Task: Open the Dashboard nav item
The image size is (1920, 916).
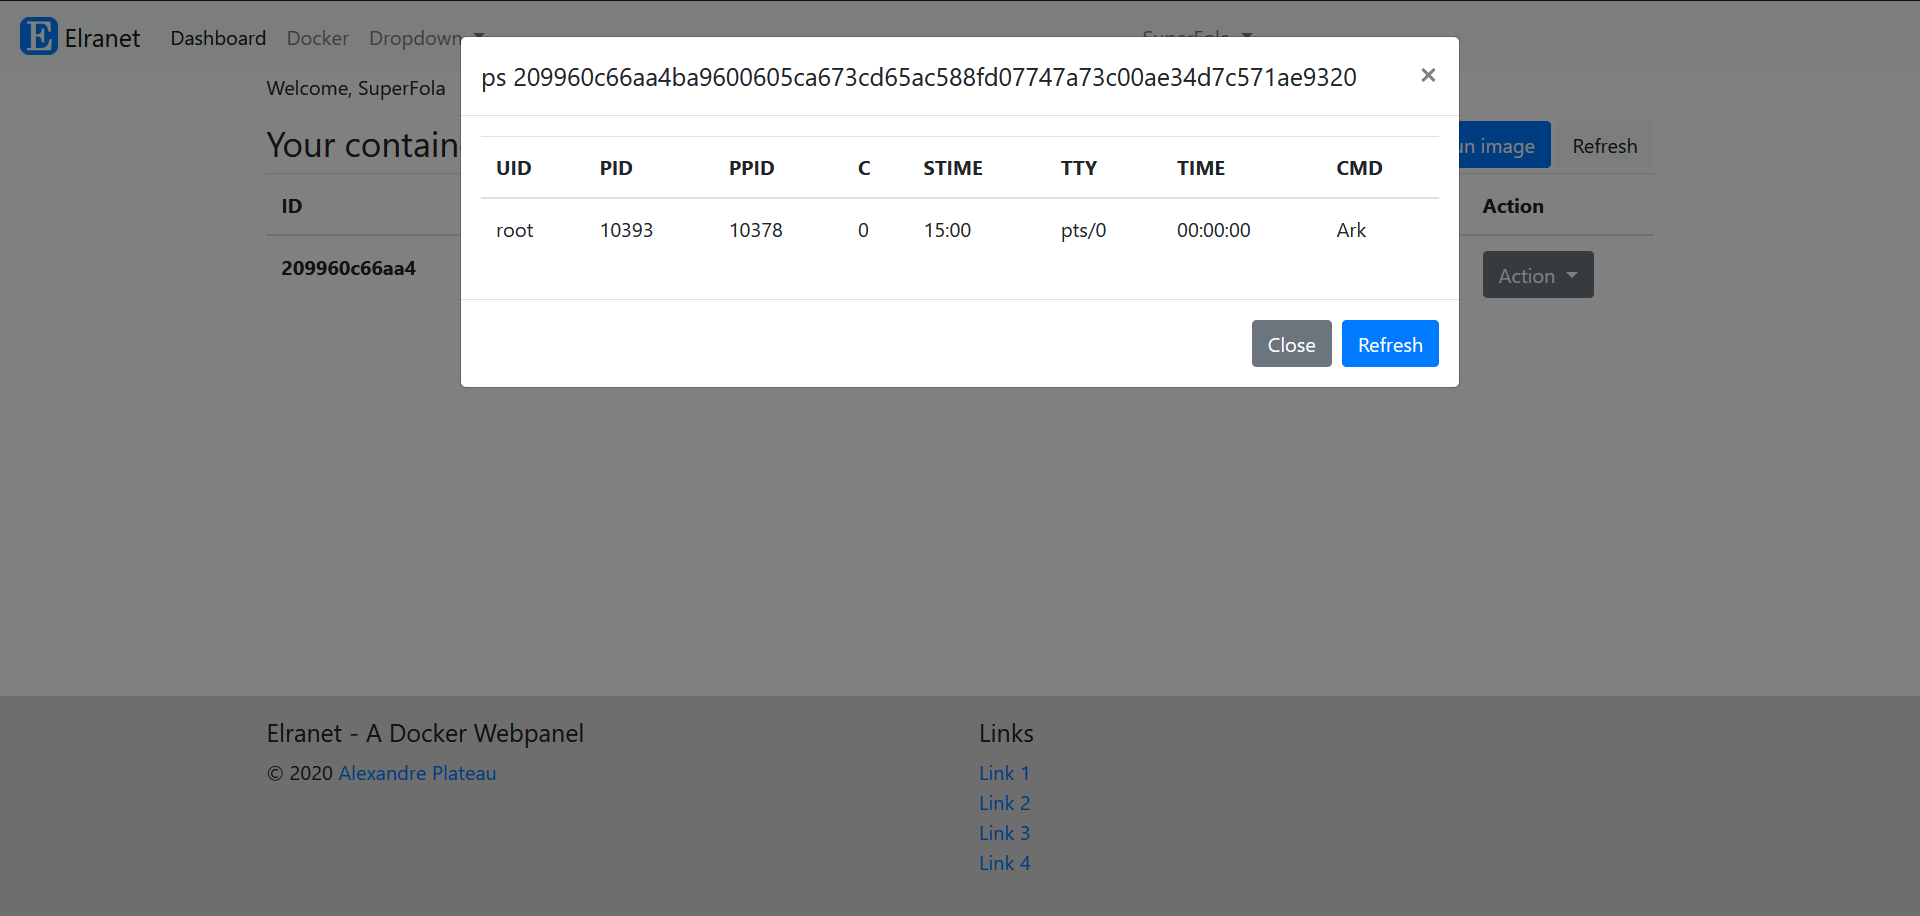Action: [218, 38]
